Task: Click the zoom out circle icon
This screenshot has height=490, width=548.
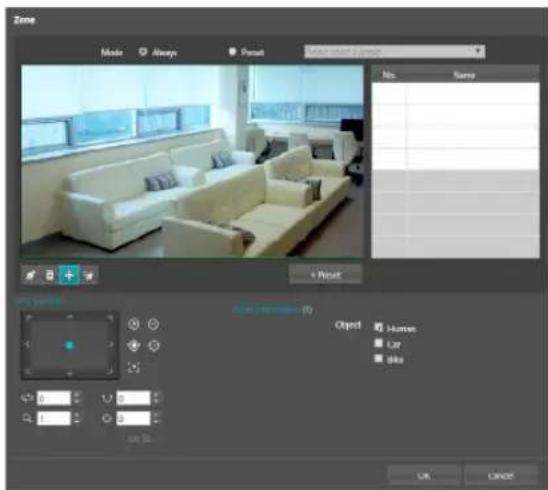Action: (x=153, y=324)
